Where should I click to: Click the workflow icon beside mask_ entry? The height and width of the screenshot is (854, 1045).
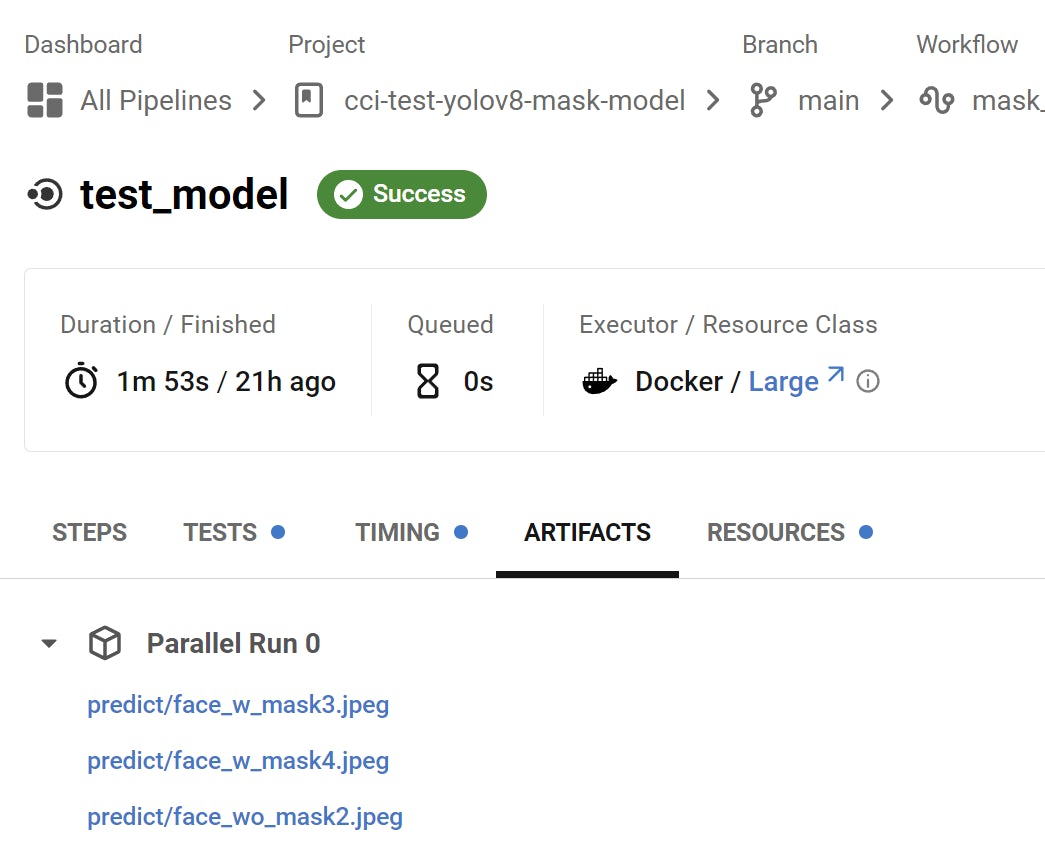[935, 100]
